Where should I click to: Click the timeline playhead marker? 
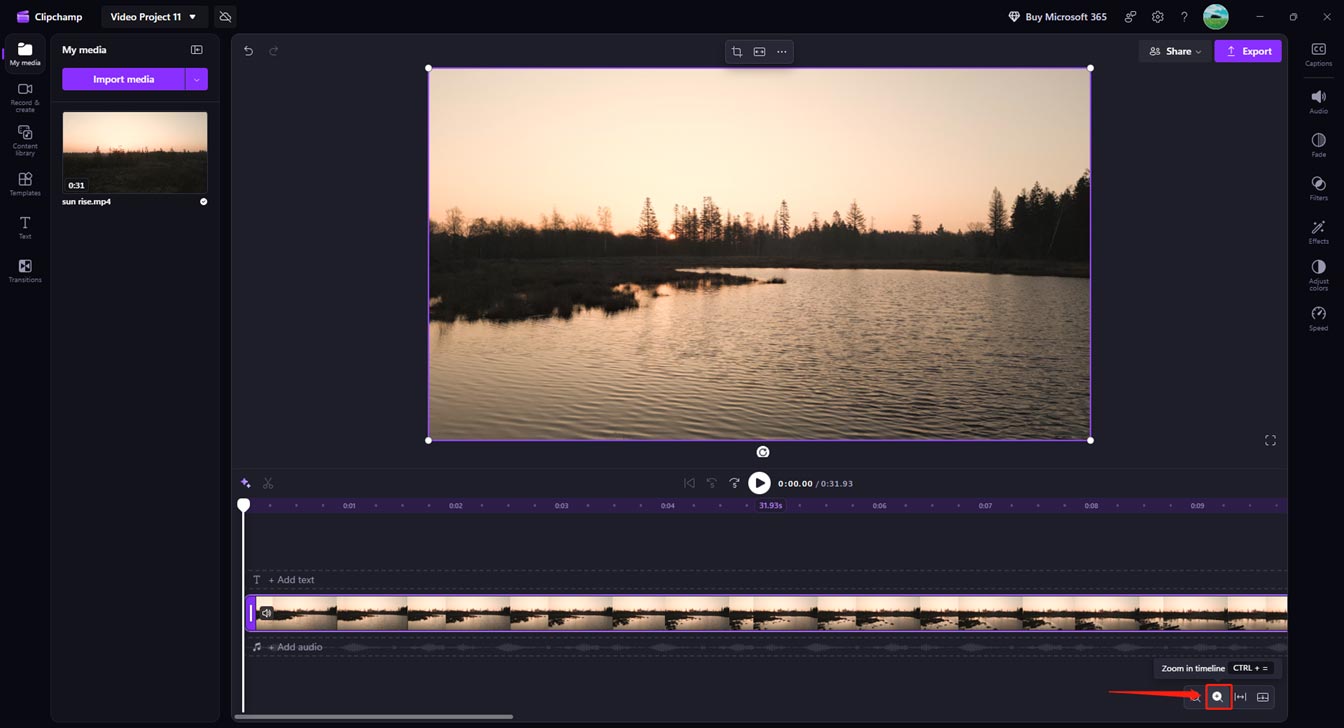(243, 505)
